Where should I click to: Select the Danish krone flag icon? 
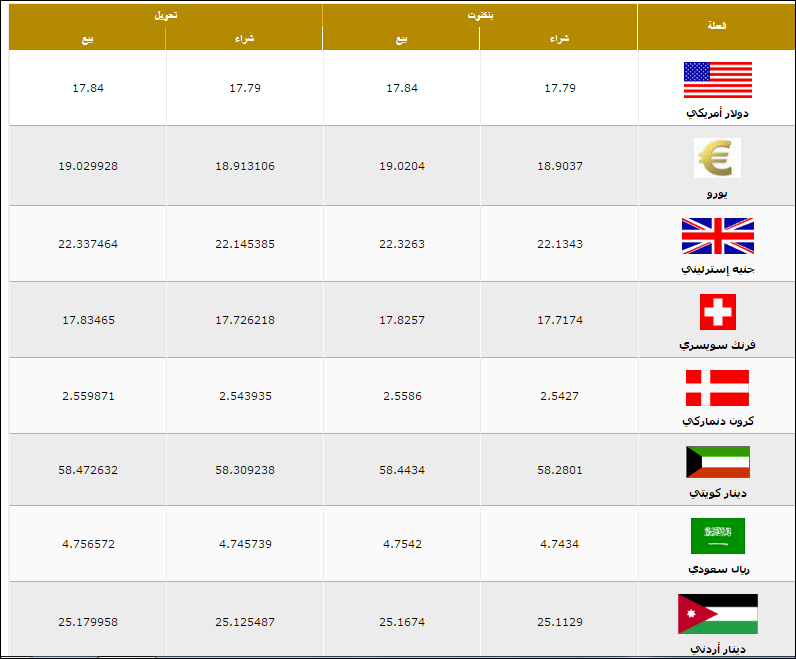pyautogui.click(x=717, y=388)
